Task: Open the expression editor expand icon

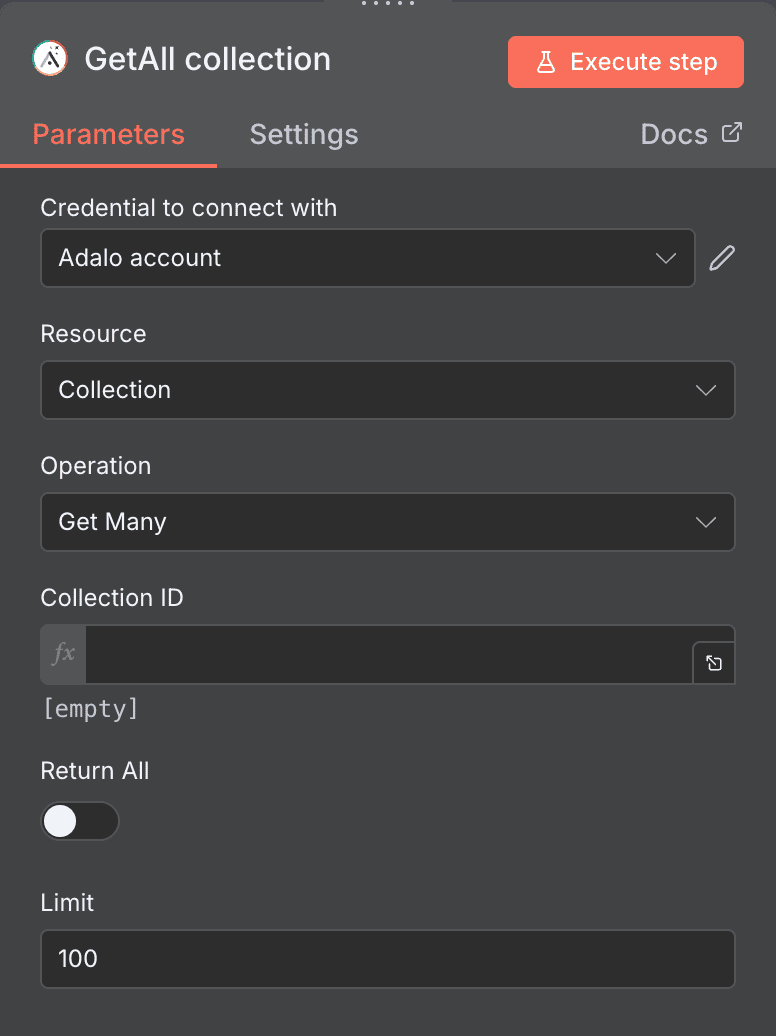Action: 713,661
